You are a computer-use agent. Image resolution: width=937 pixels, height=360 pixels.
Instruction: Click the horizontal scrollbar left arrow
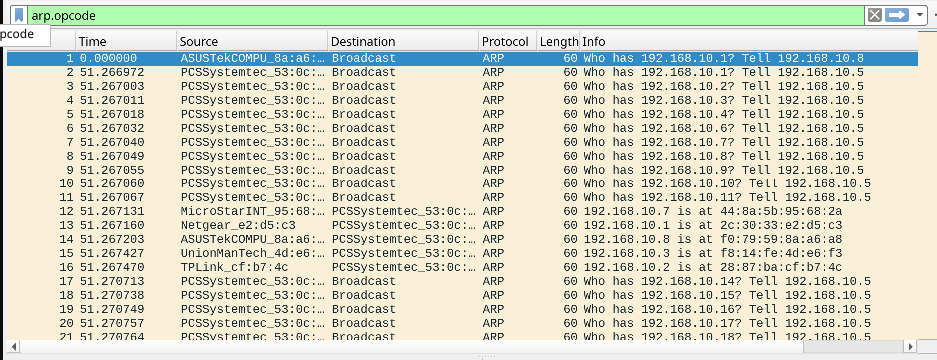pos(13,347)
